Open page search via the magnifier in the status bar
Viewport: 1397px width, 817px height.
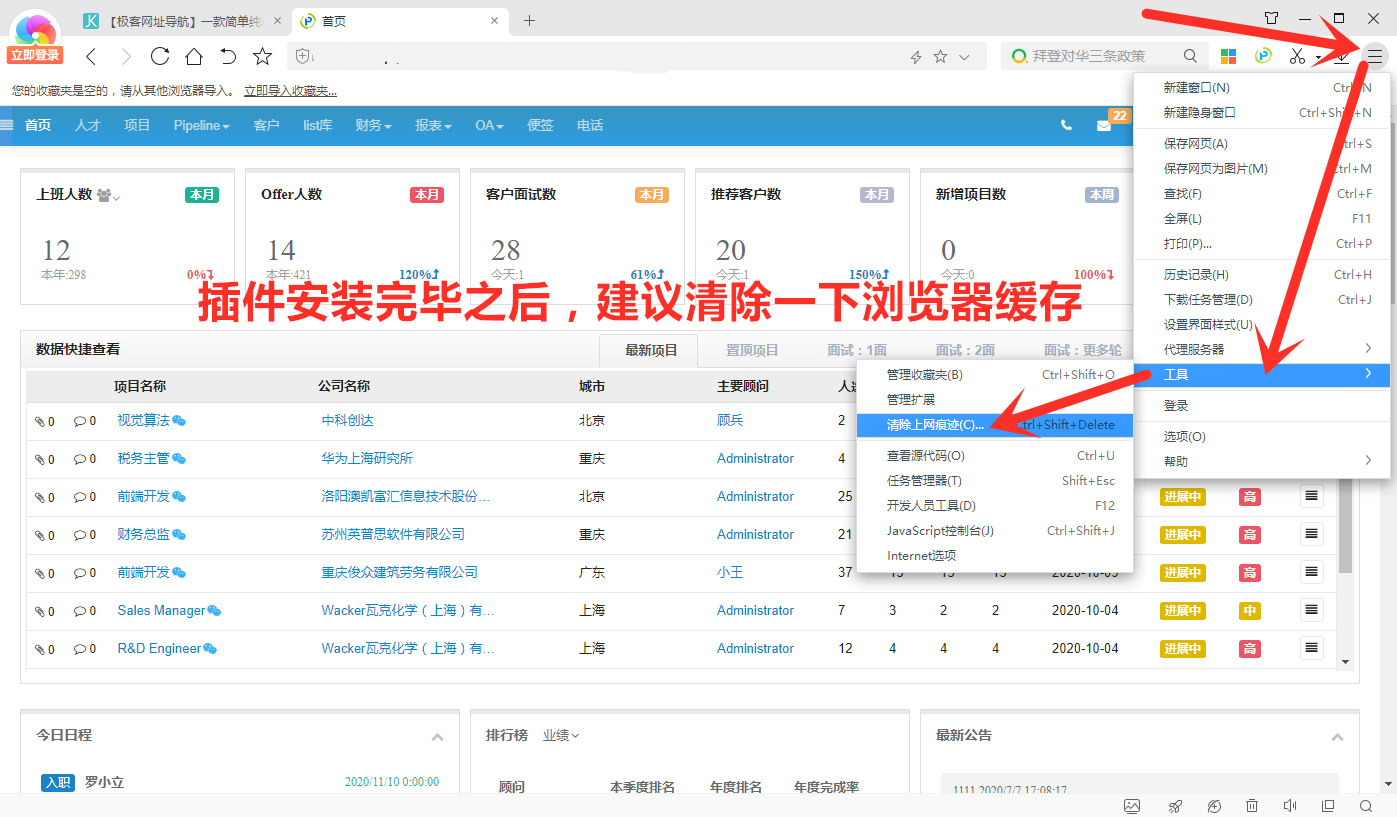pos(1367,805)
